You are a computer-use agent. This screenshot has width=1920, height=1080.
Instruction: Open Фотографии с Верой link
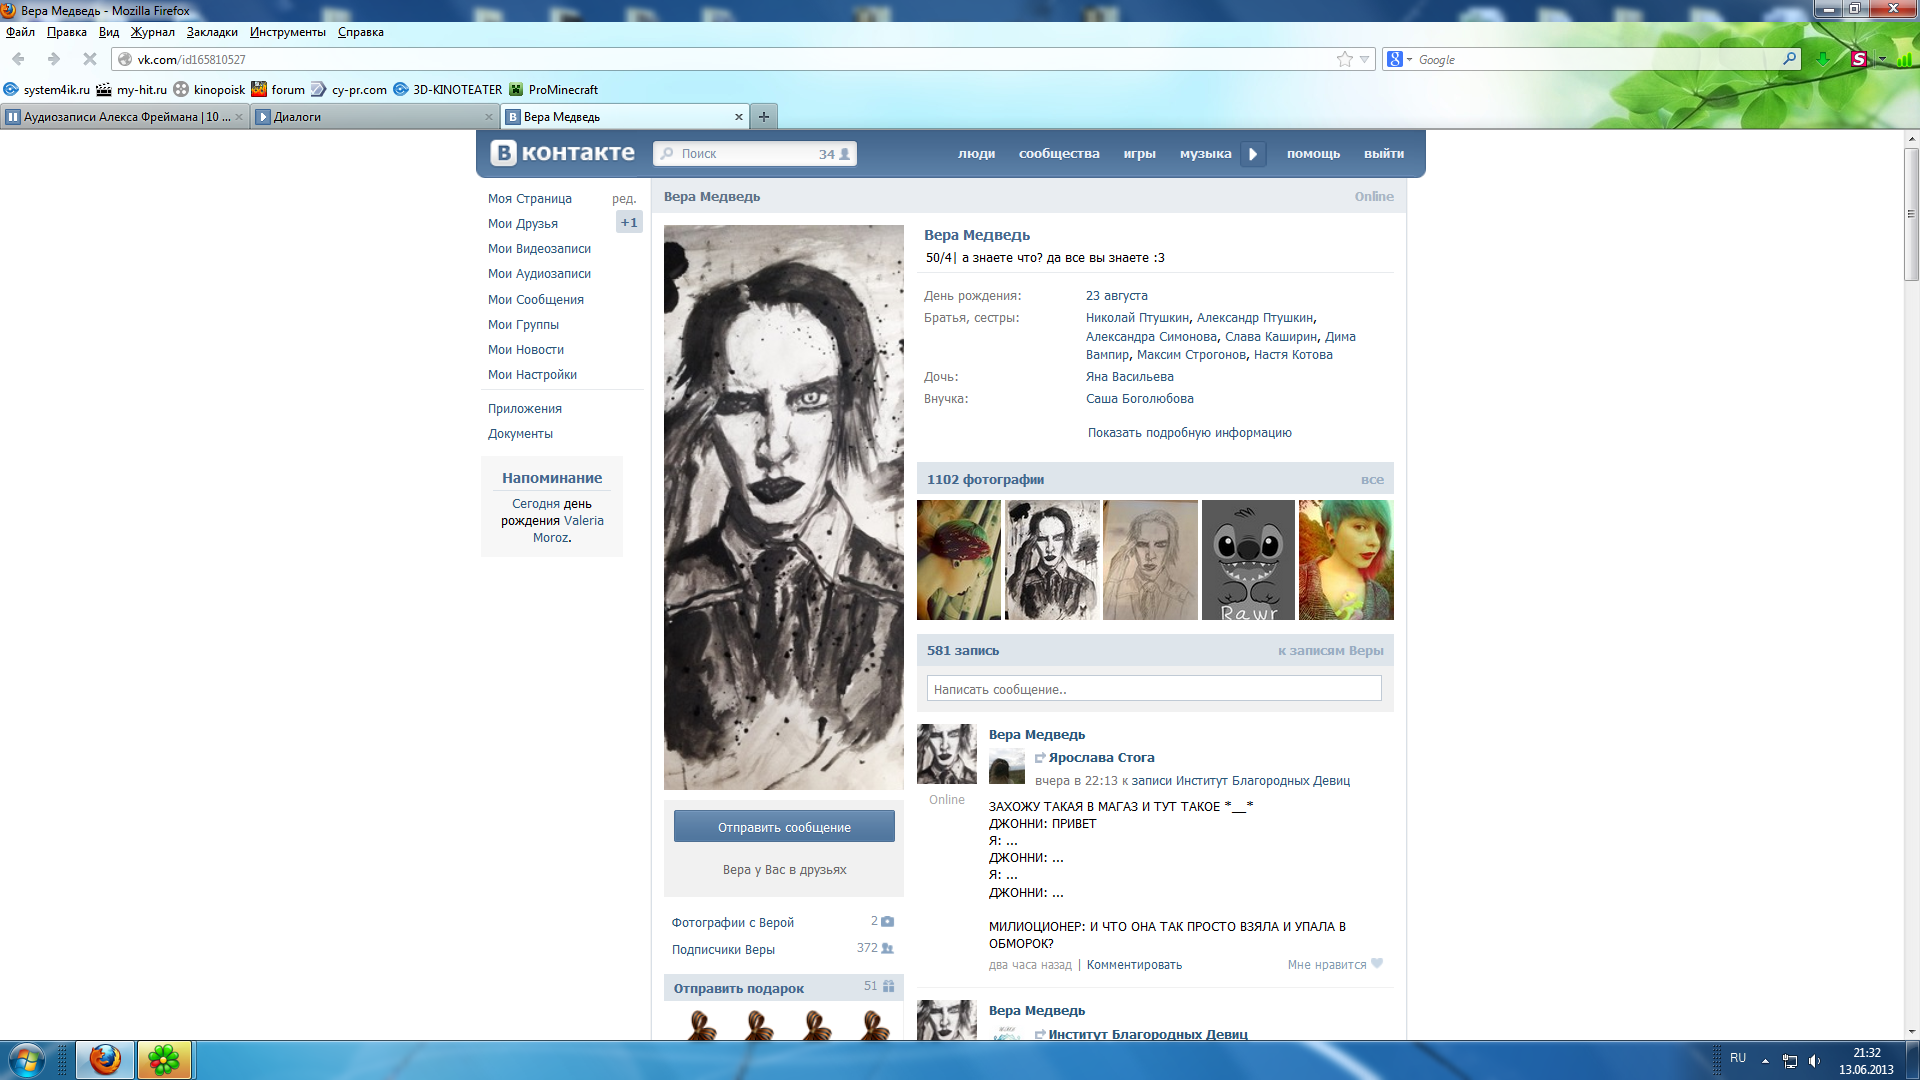733,923
